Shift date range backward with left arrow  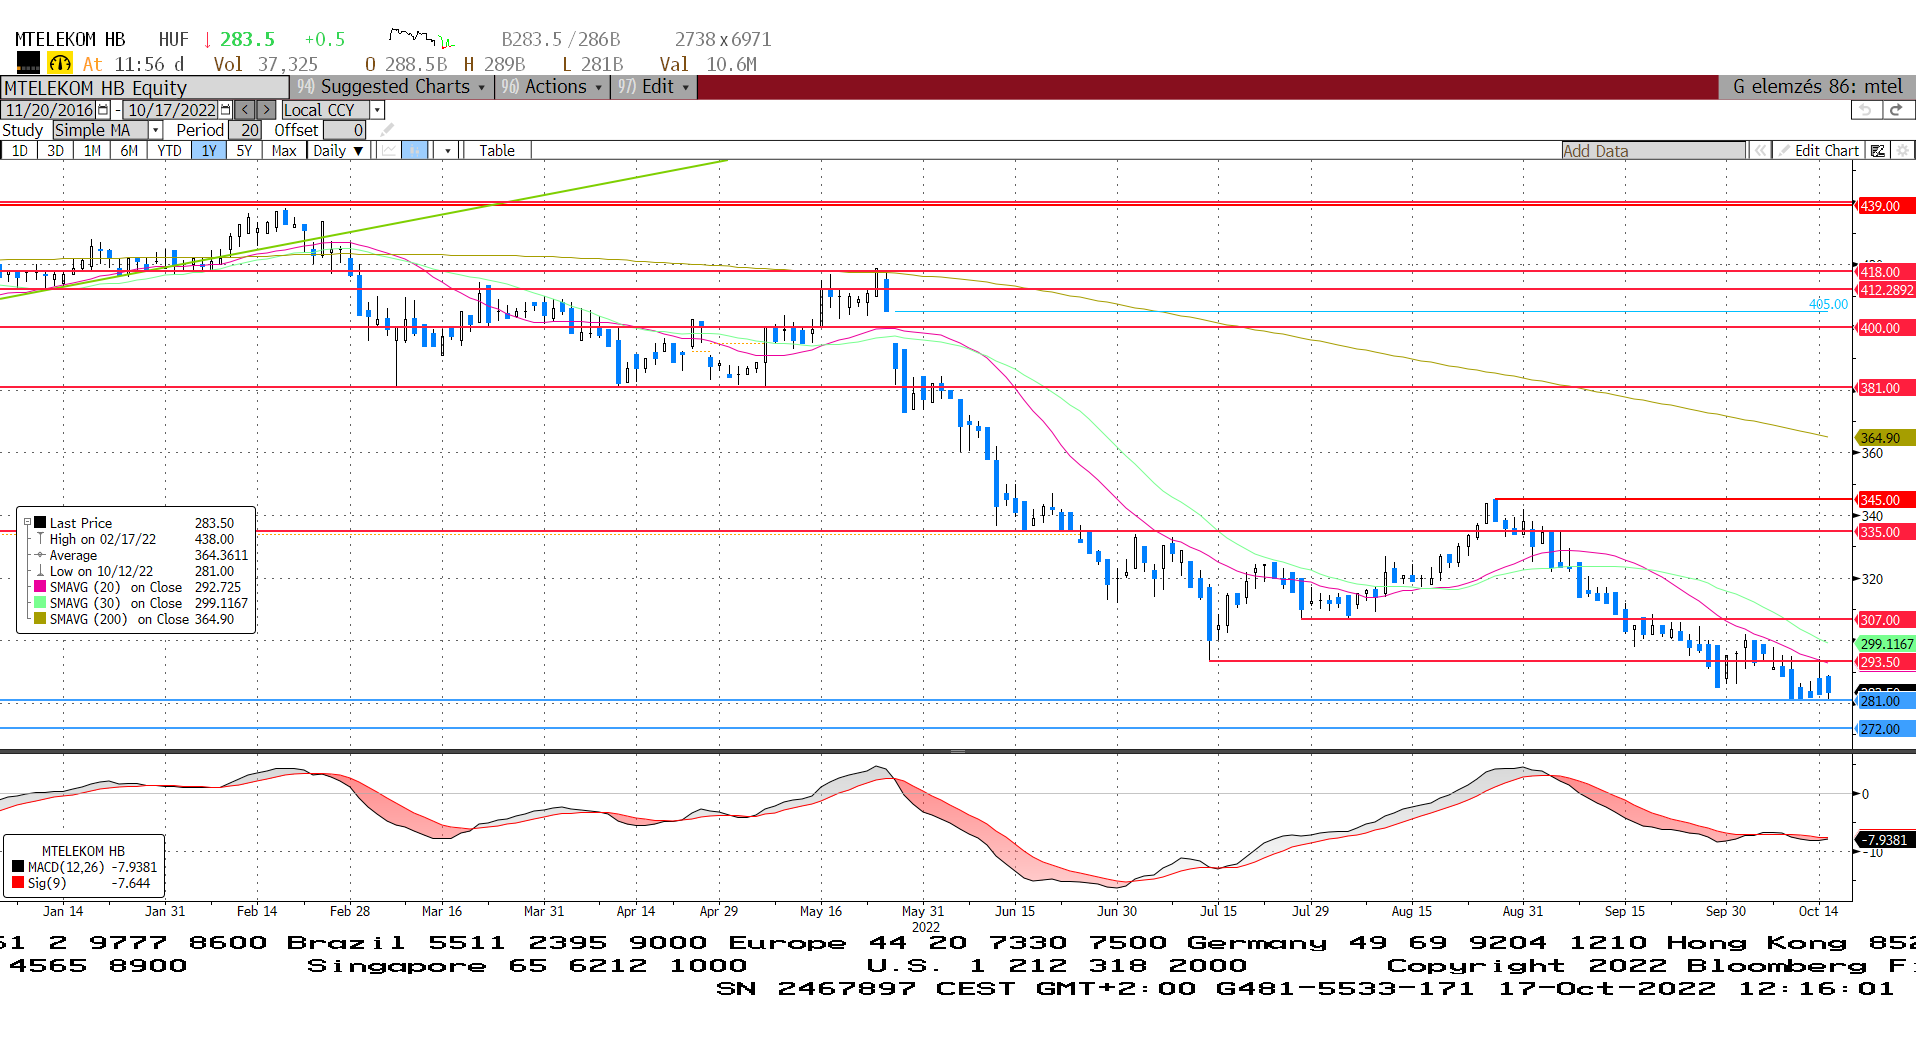coord(245,110)
